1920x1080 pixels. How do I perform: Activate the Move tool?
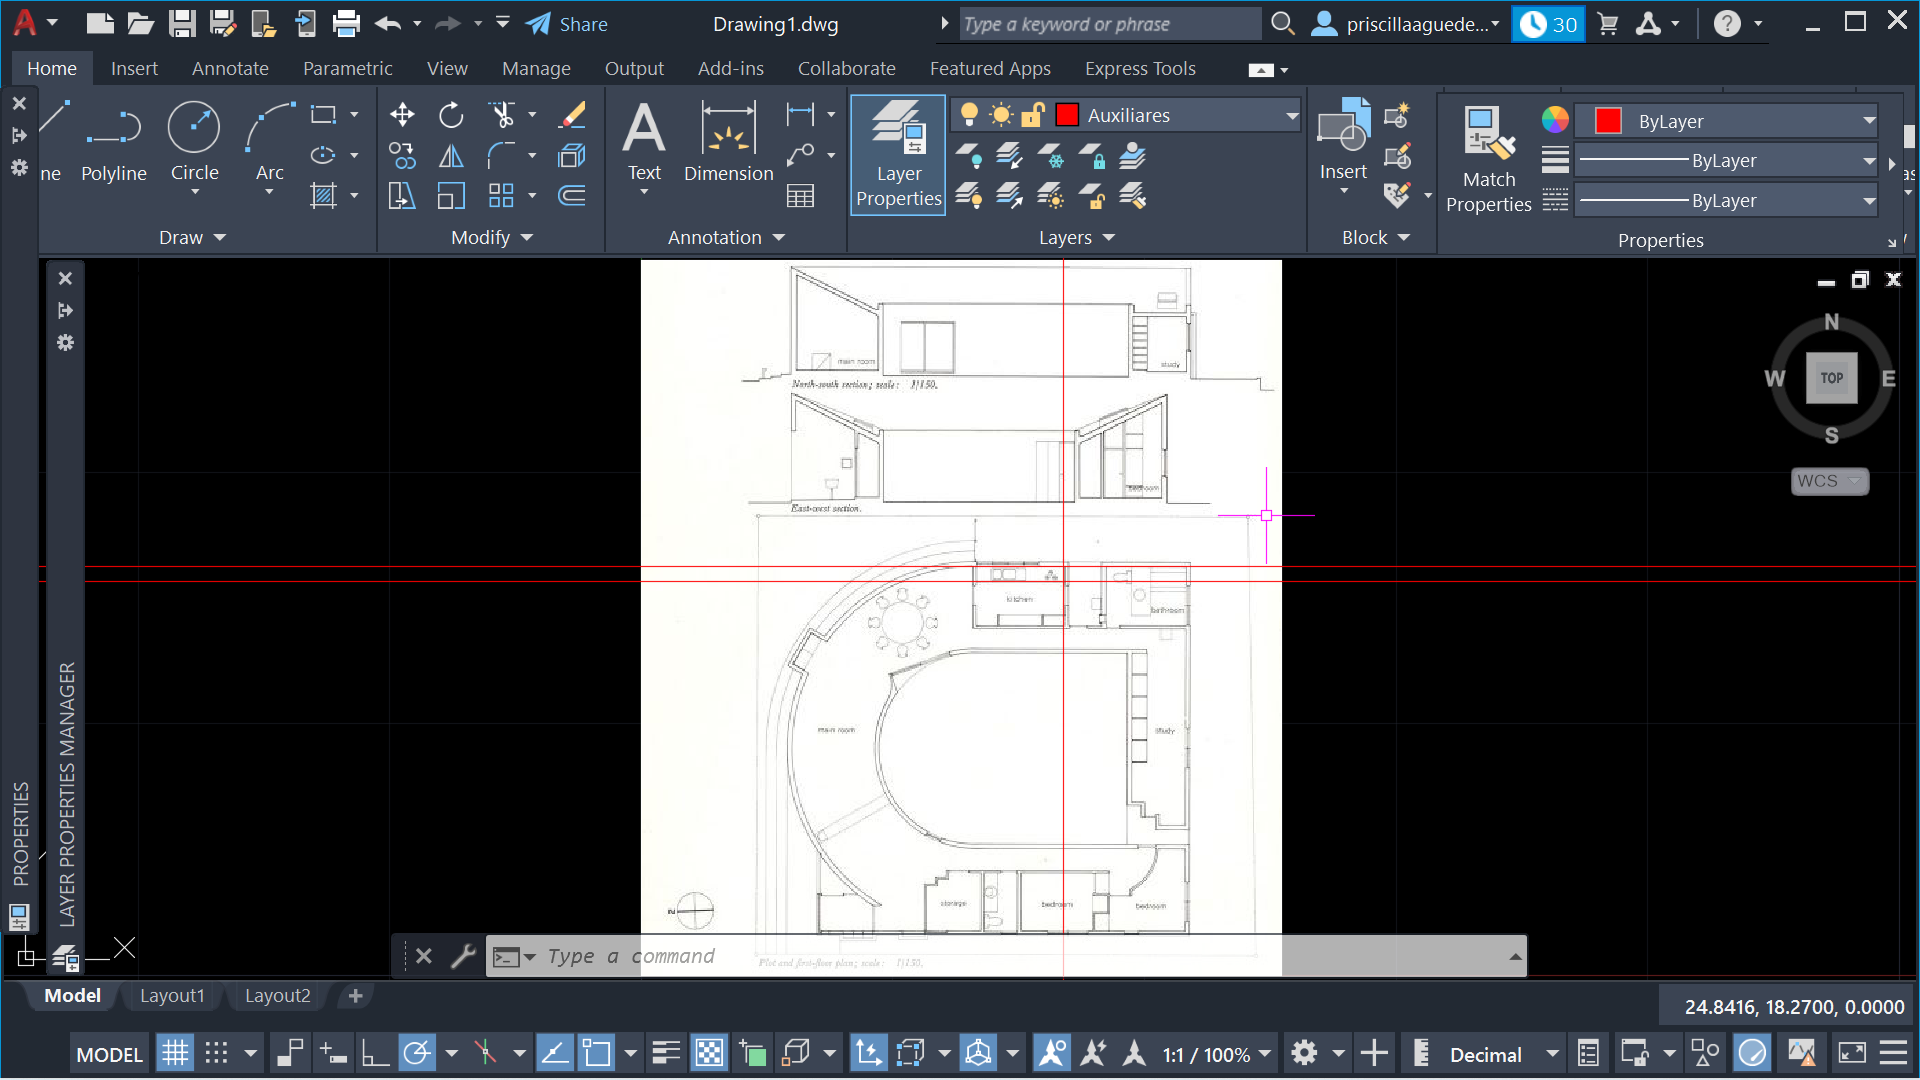[402, 115]
